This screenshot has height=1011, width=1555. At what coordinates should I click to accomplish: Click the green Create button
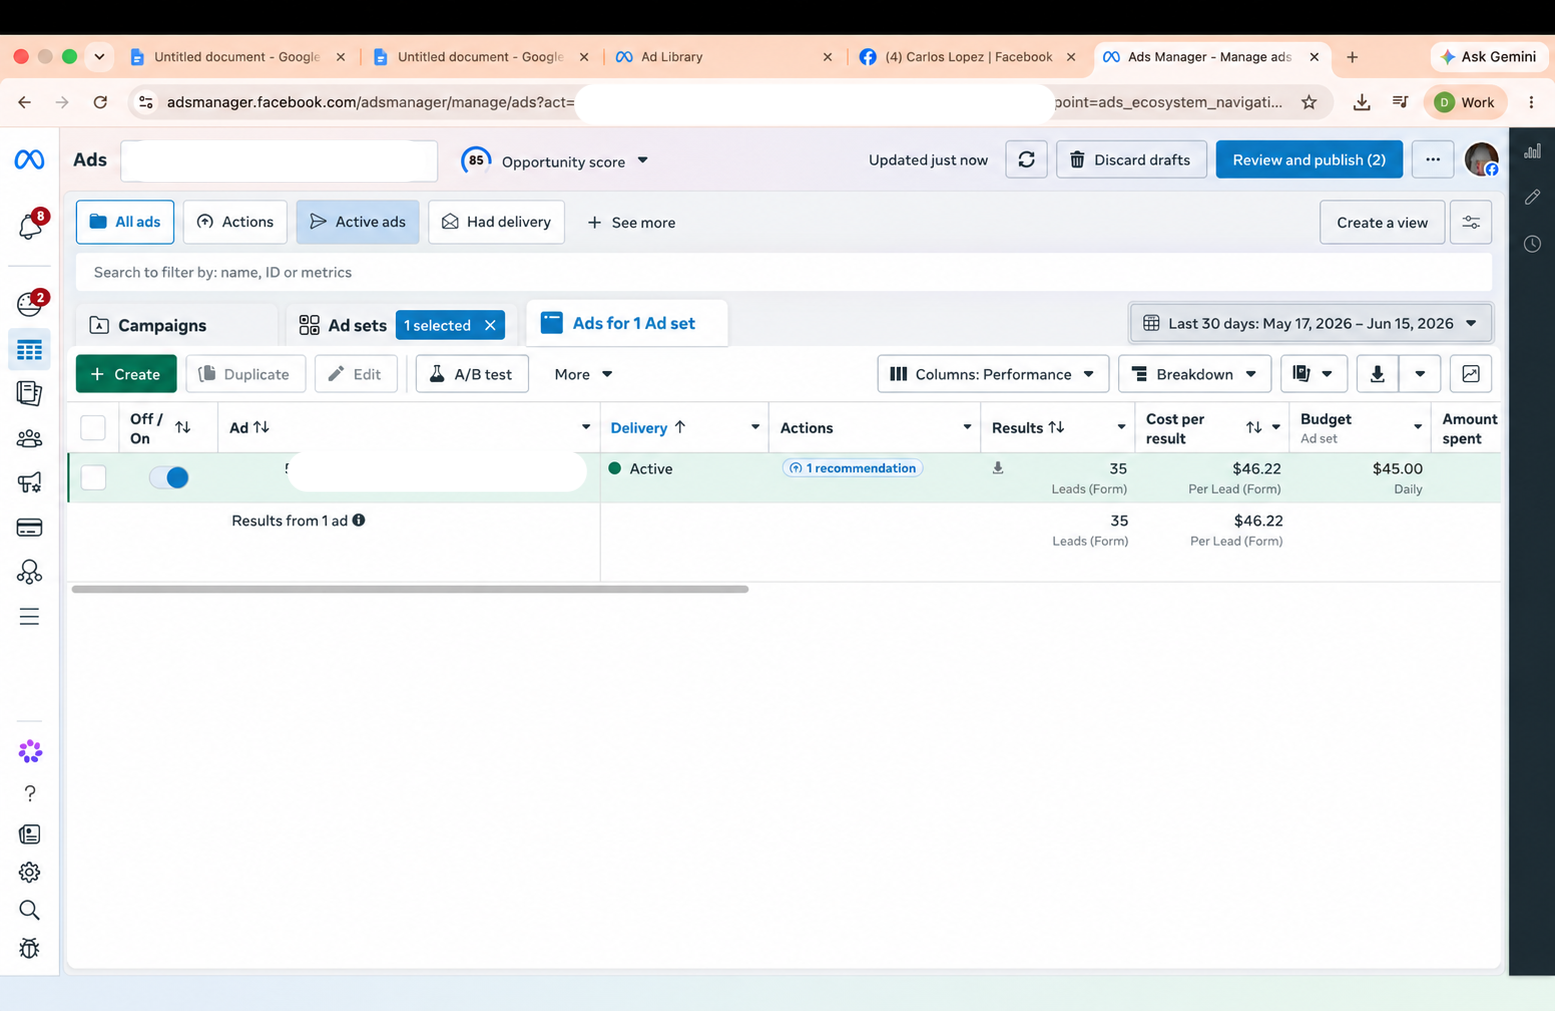126,374
